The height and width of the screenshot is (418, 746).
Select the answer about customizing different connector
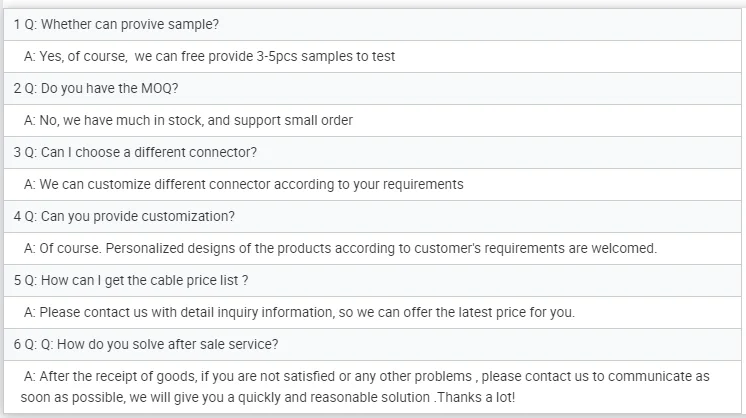[x=243, y=184]
